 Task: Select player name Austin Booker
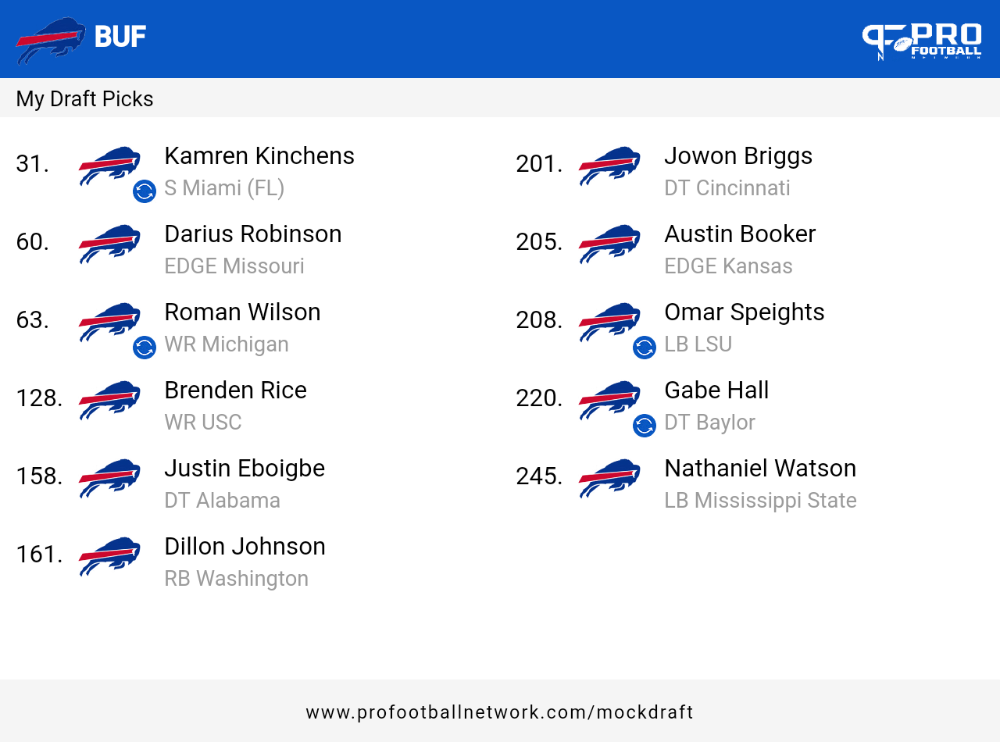(740, 234)
